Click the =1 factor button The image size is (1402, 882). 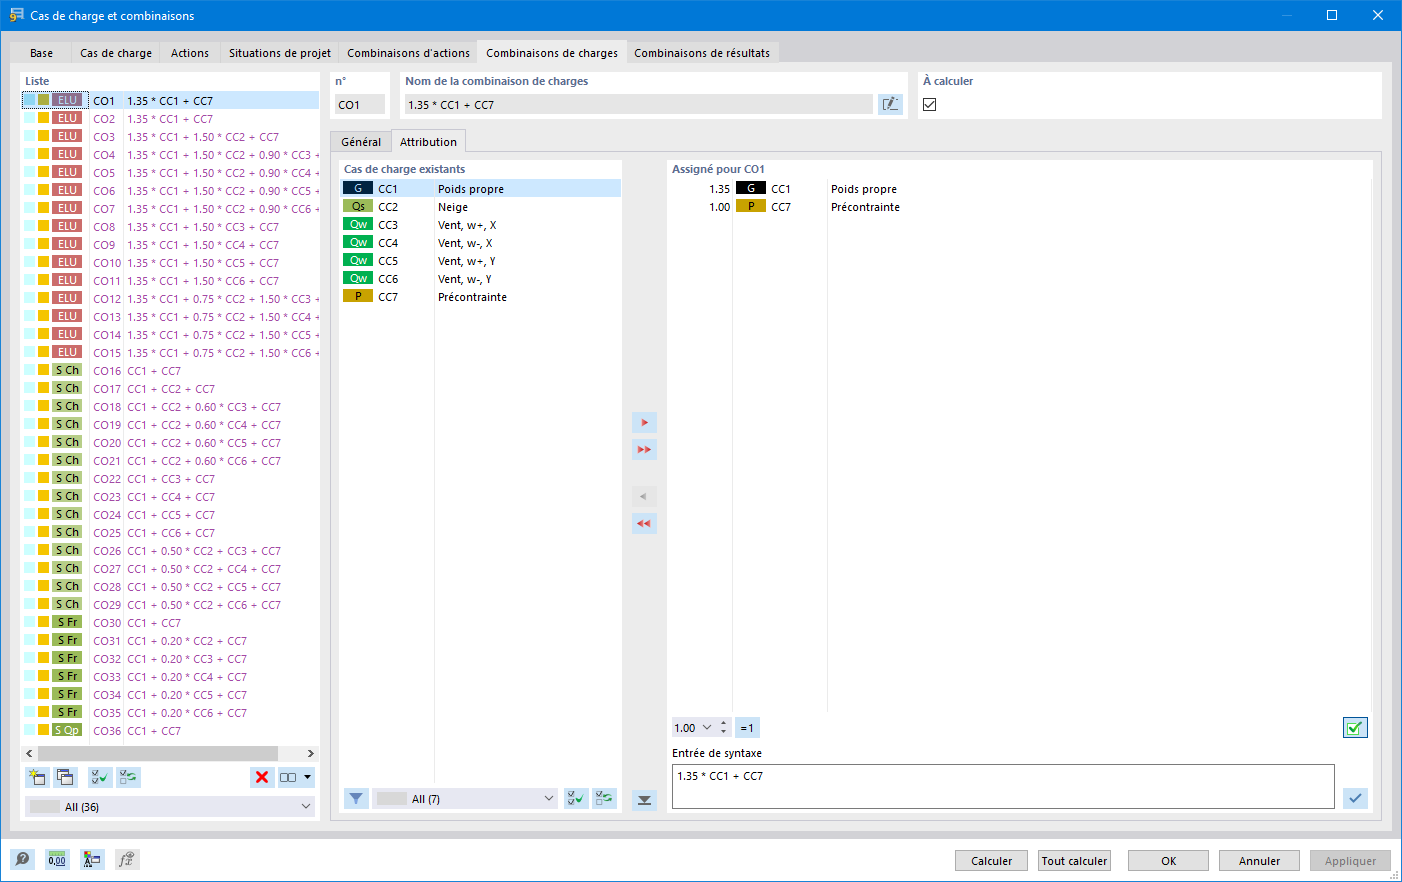[x=747, y=728]
